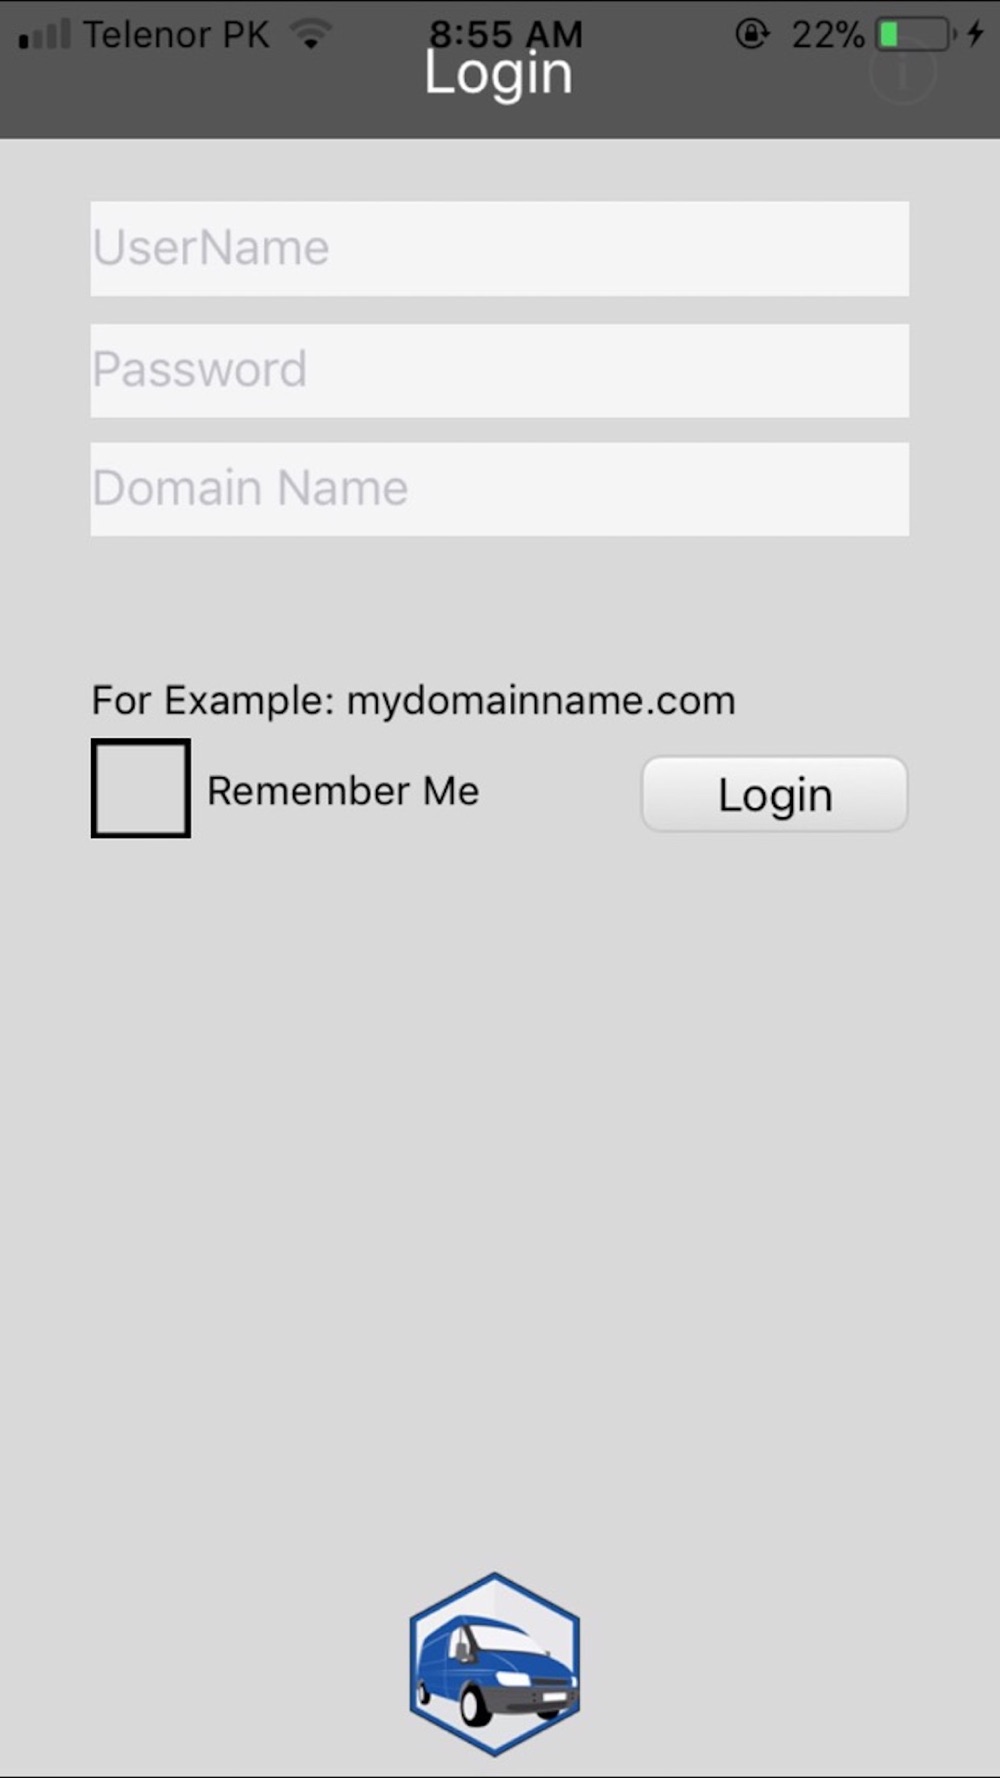Tap the Login title in header
The image size is (1000, 1778).
(x=498, y=74)
